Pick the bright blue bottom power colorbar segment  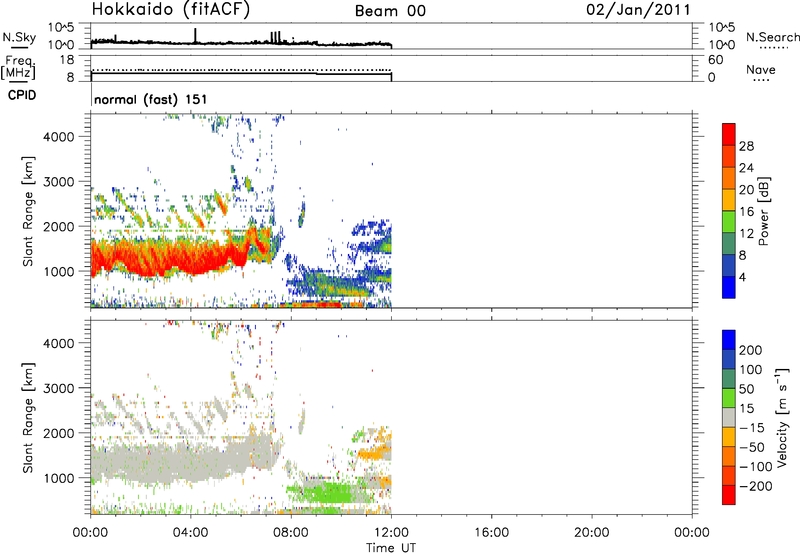[729, 287]
